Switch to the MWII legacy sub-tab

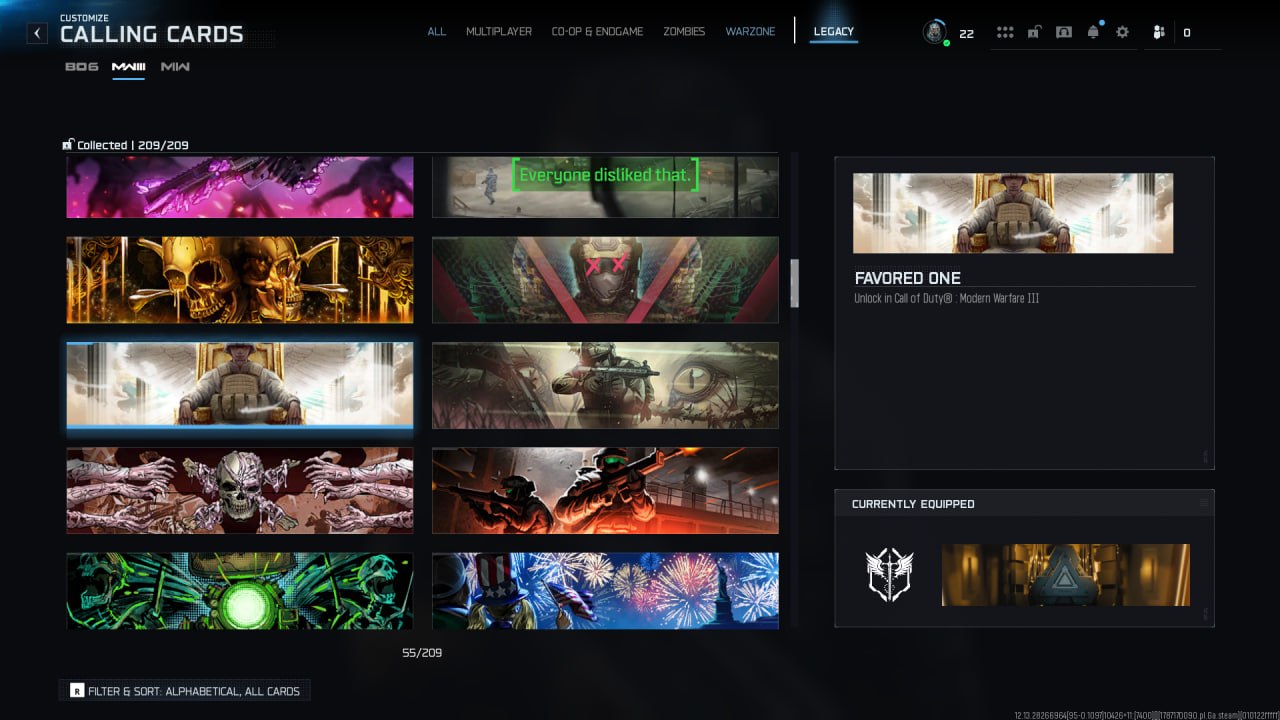pos(175,67)
